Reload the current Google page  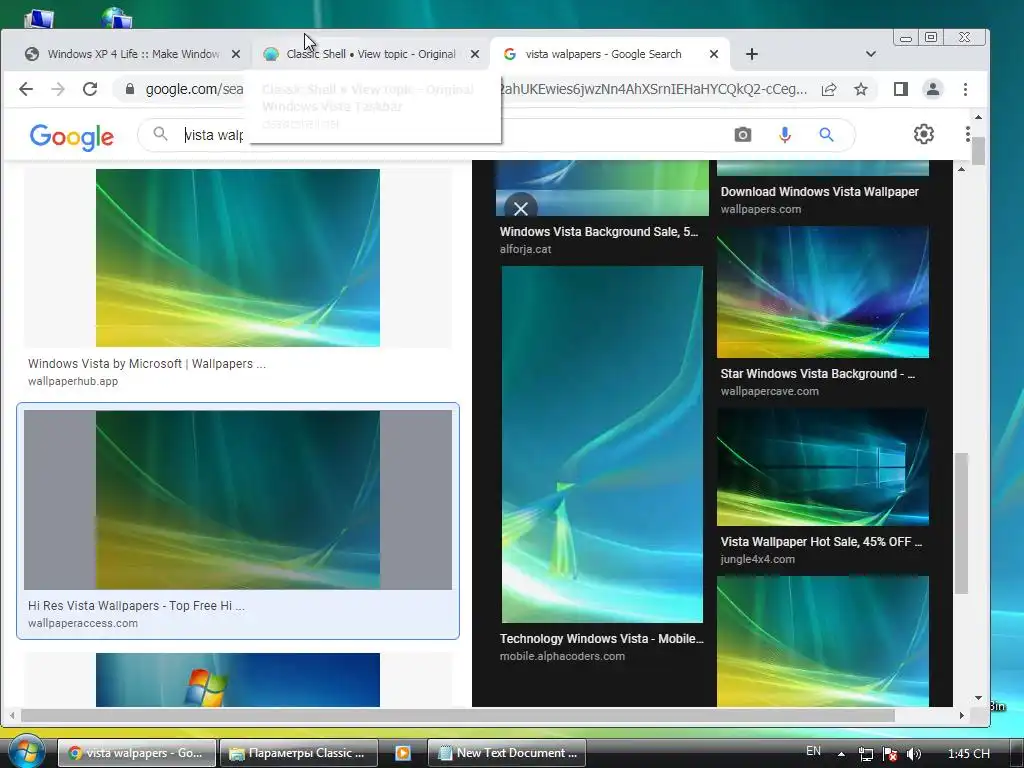coord(90,89)
